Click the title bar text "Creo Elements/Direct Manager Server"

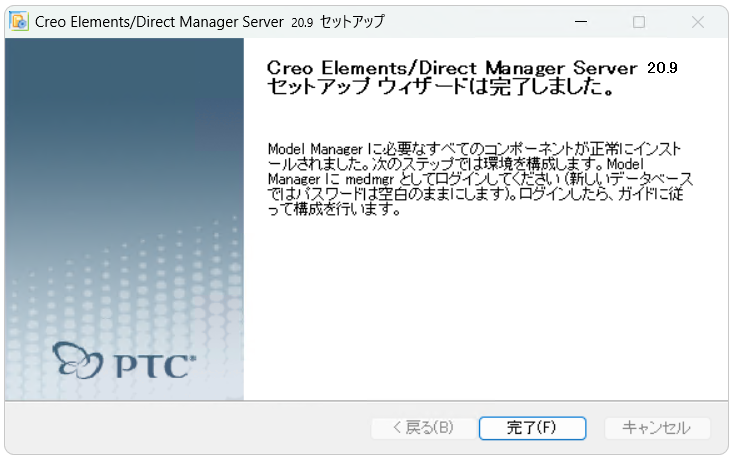pyautogui.click(x=159, y=22)
